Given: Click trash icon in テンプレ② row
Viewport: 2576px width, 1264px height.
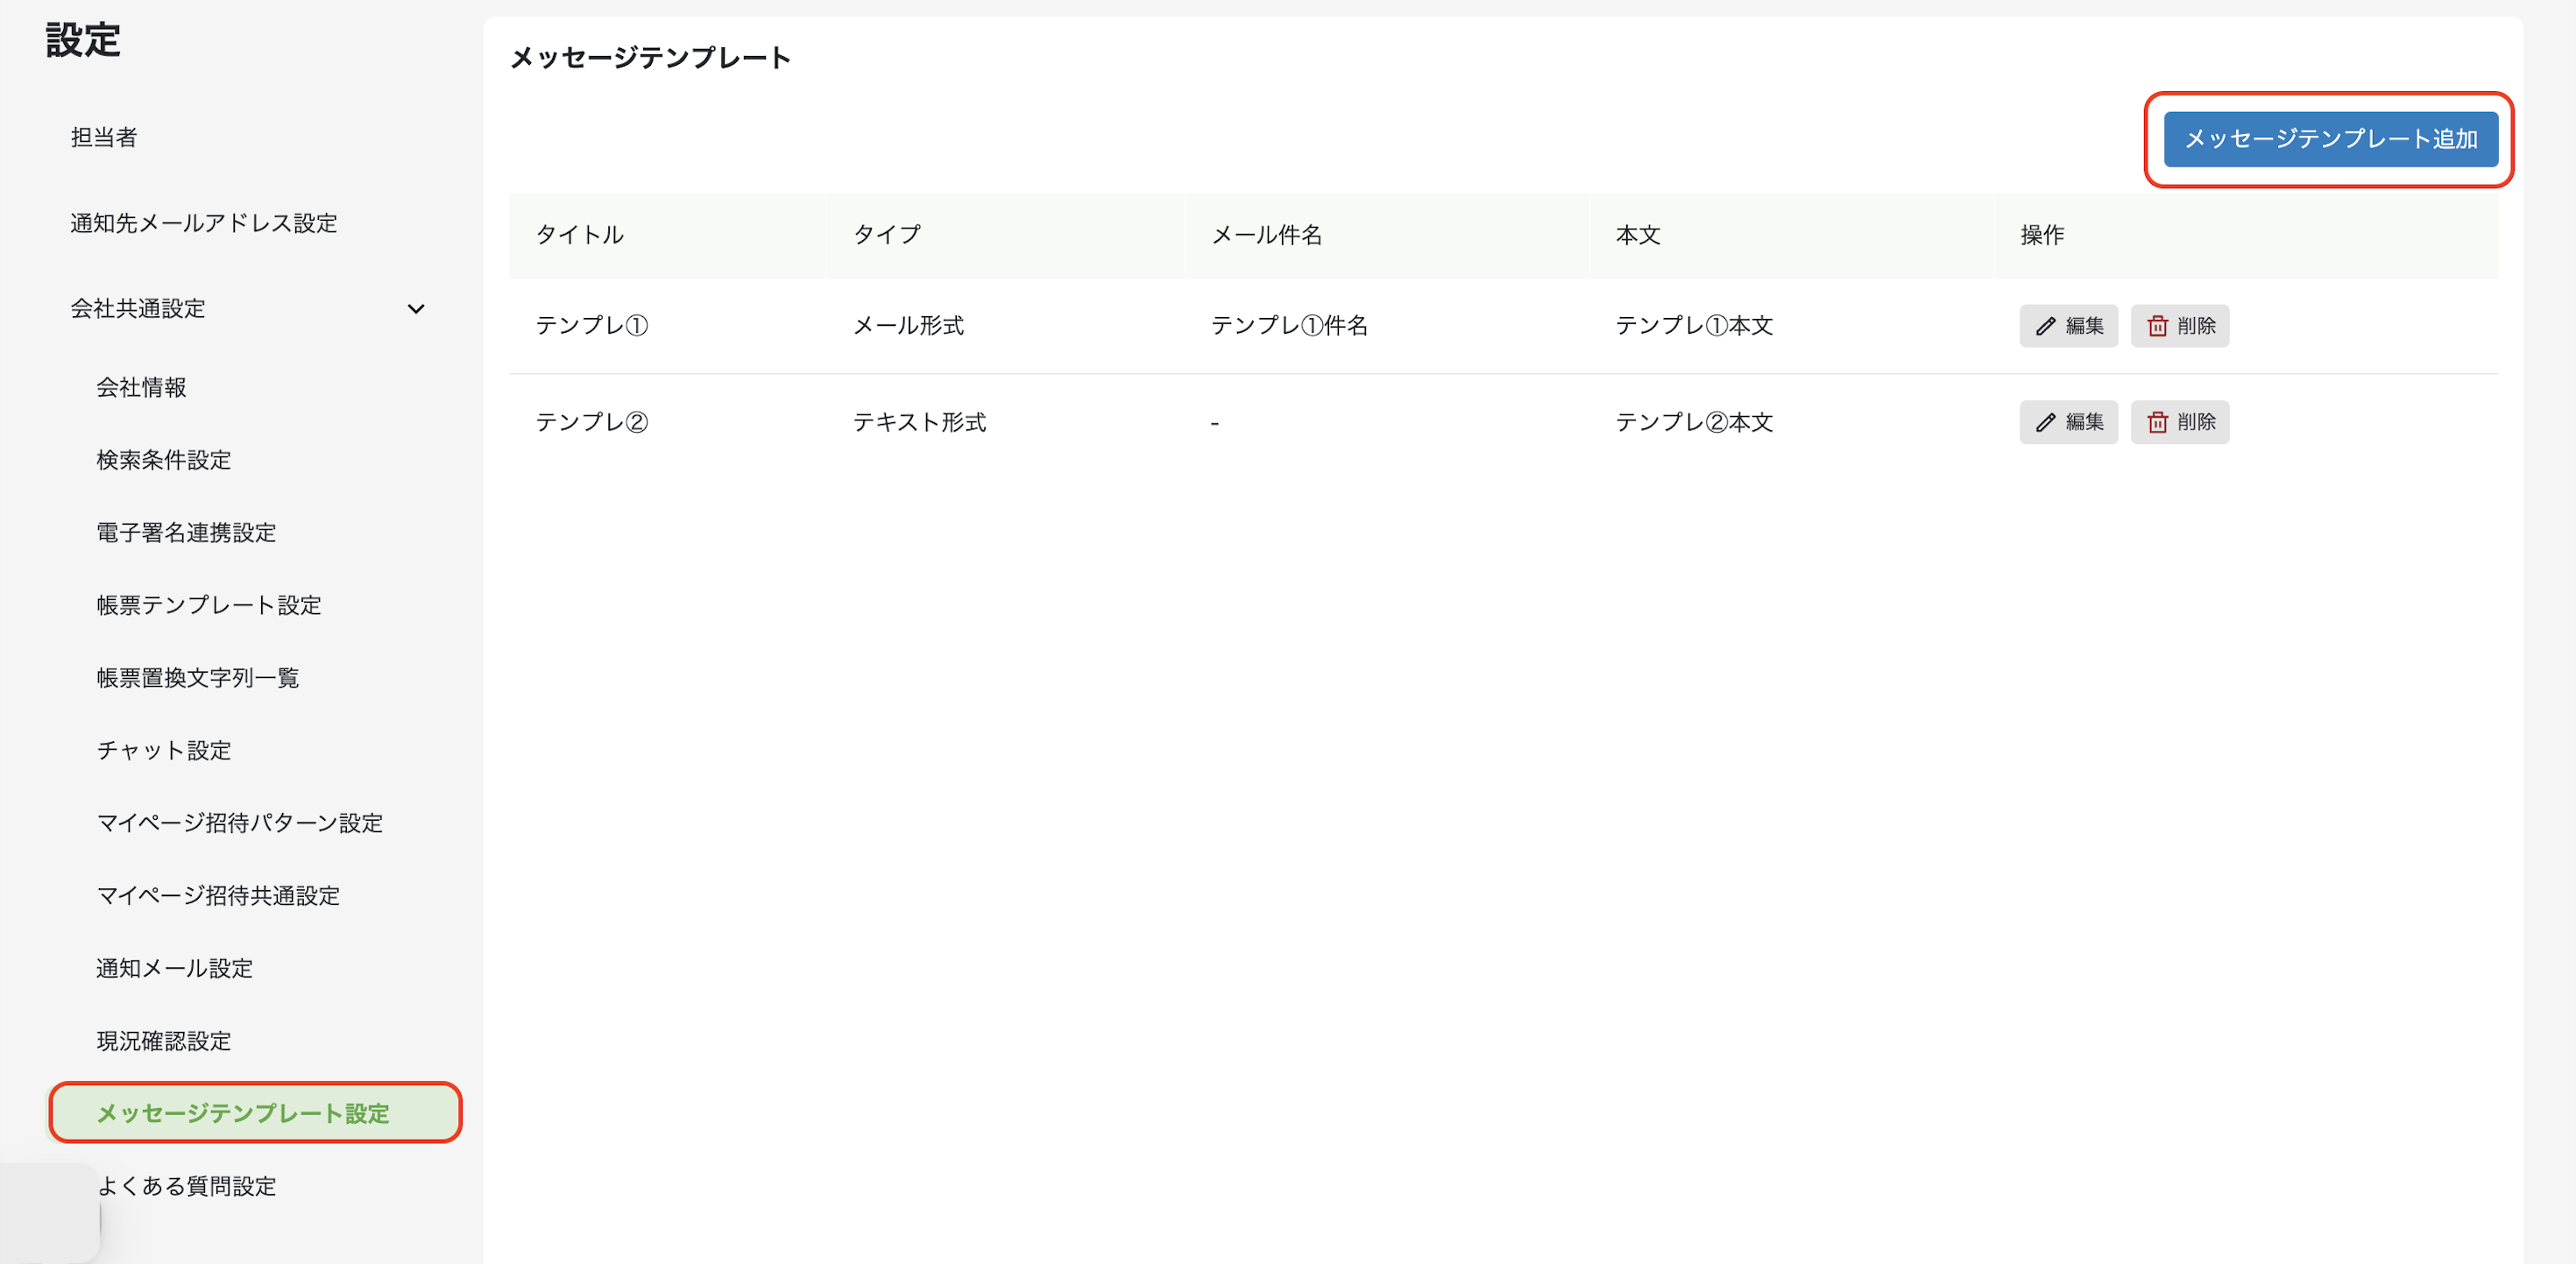Looking at the screenshot, I should [x=2157, y=422].
